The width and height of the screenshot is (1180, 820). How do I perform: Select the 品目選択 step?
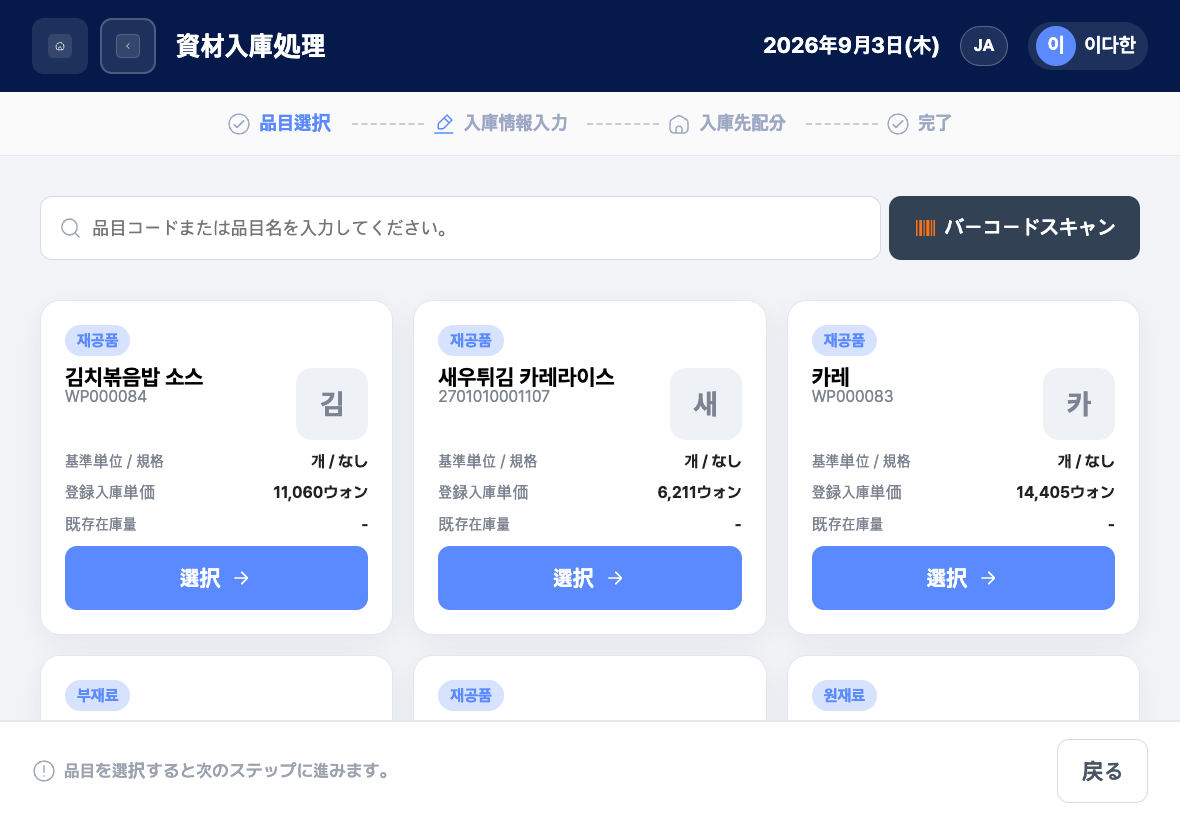(280, 123)
